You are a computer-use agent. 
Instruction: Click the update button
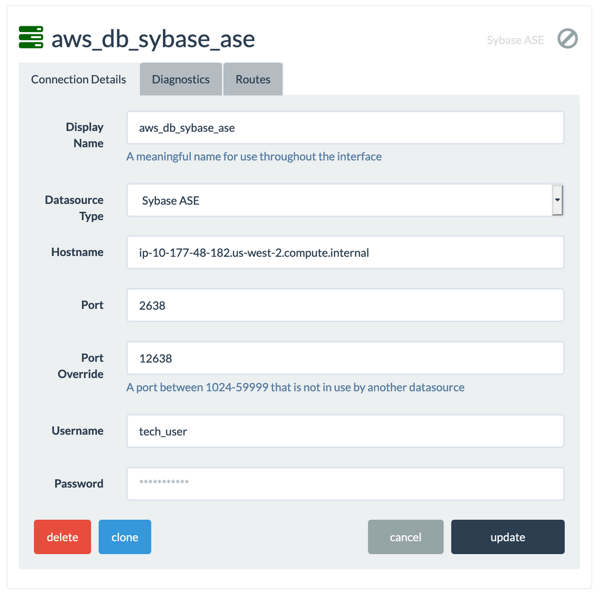coord(508,537)
